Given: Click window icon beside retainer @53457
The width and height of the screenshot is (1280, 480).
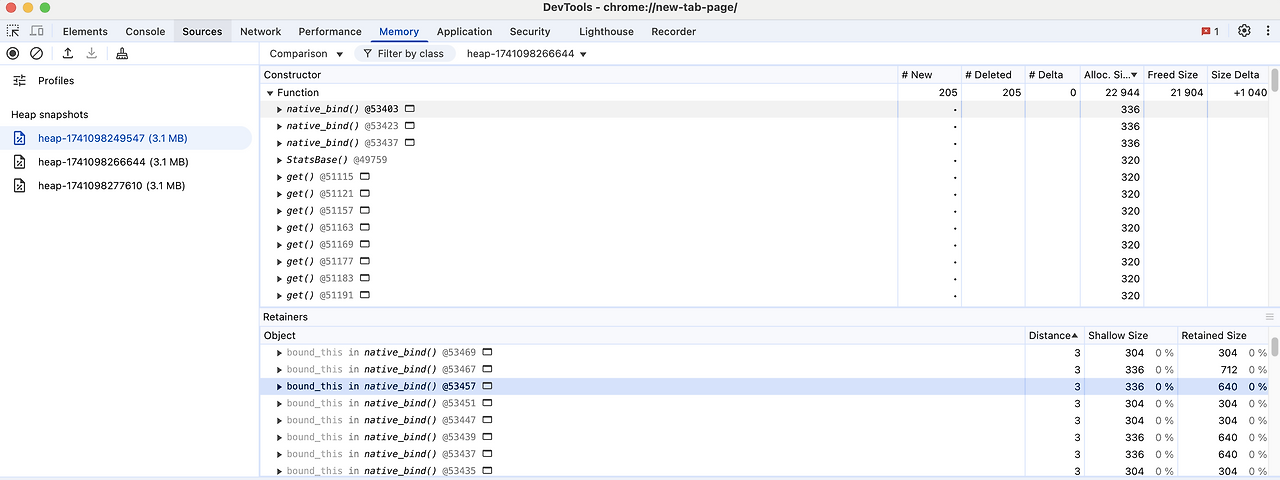Looking at the screenshot, I should 487,386.
